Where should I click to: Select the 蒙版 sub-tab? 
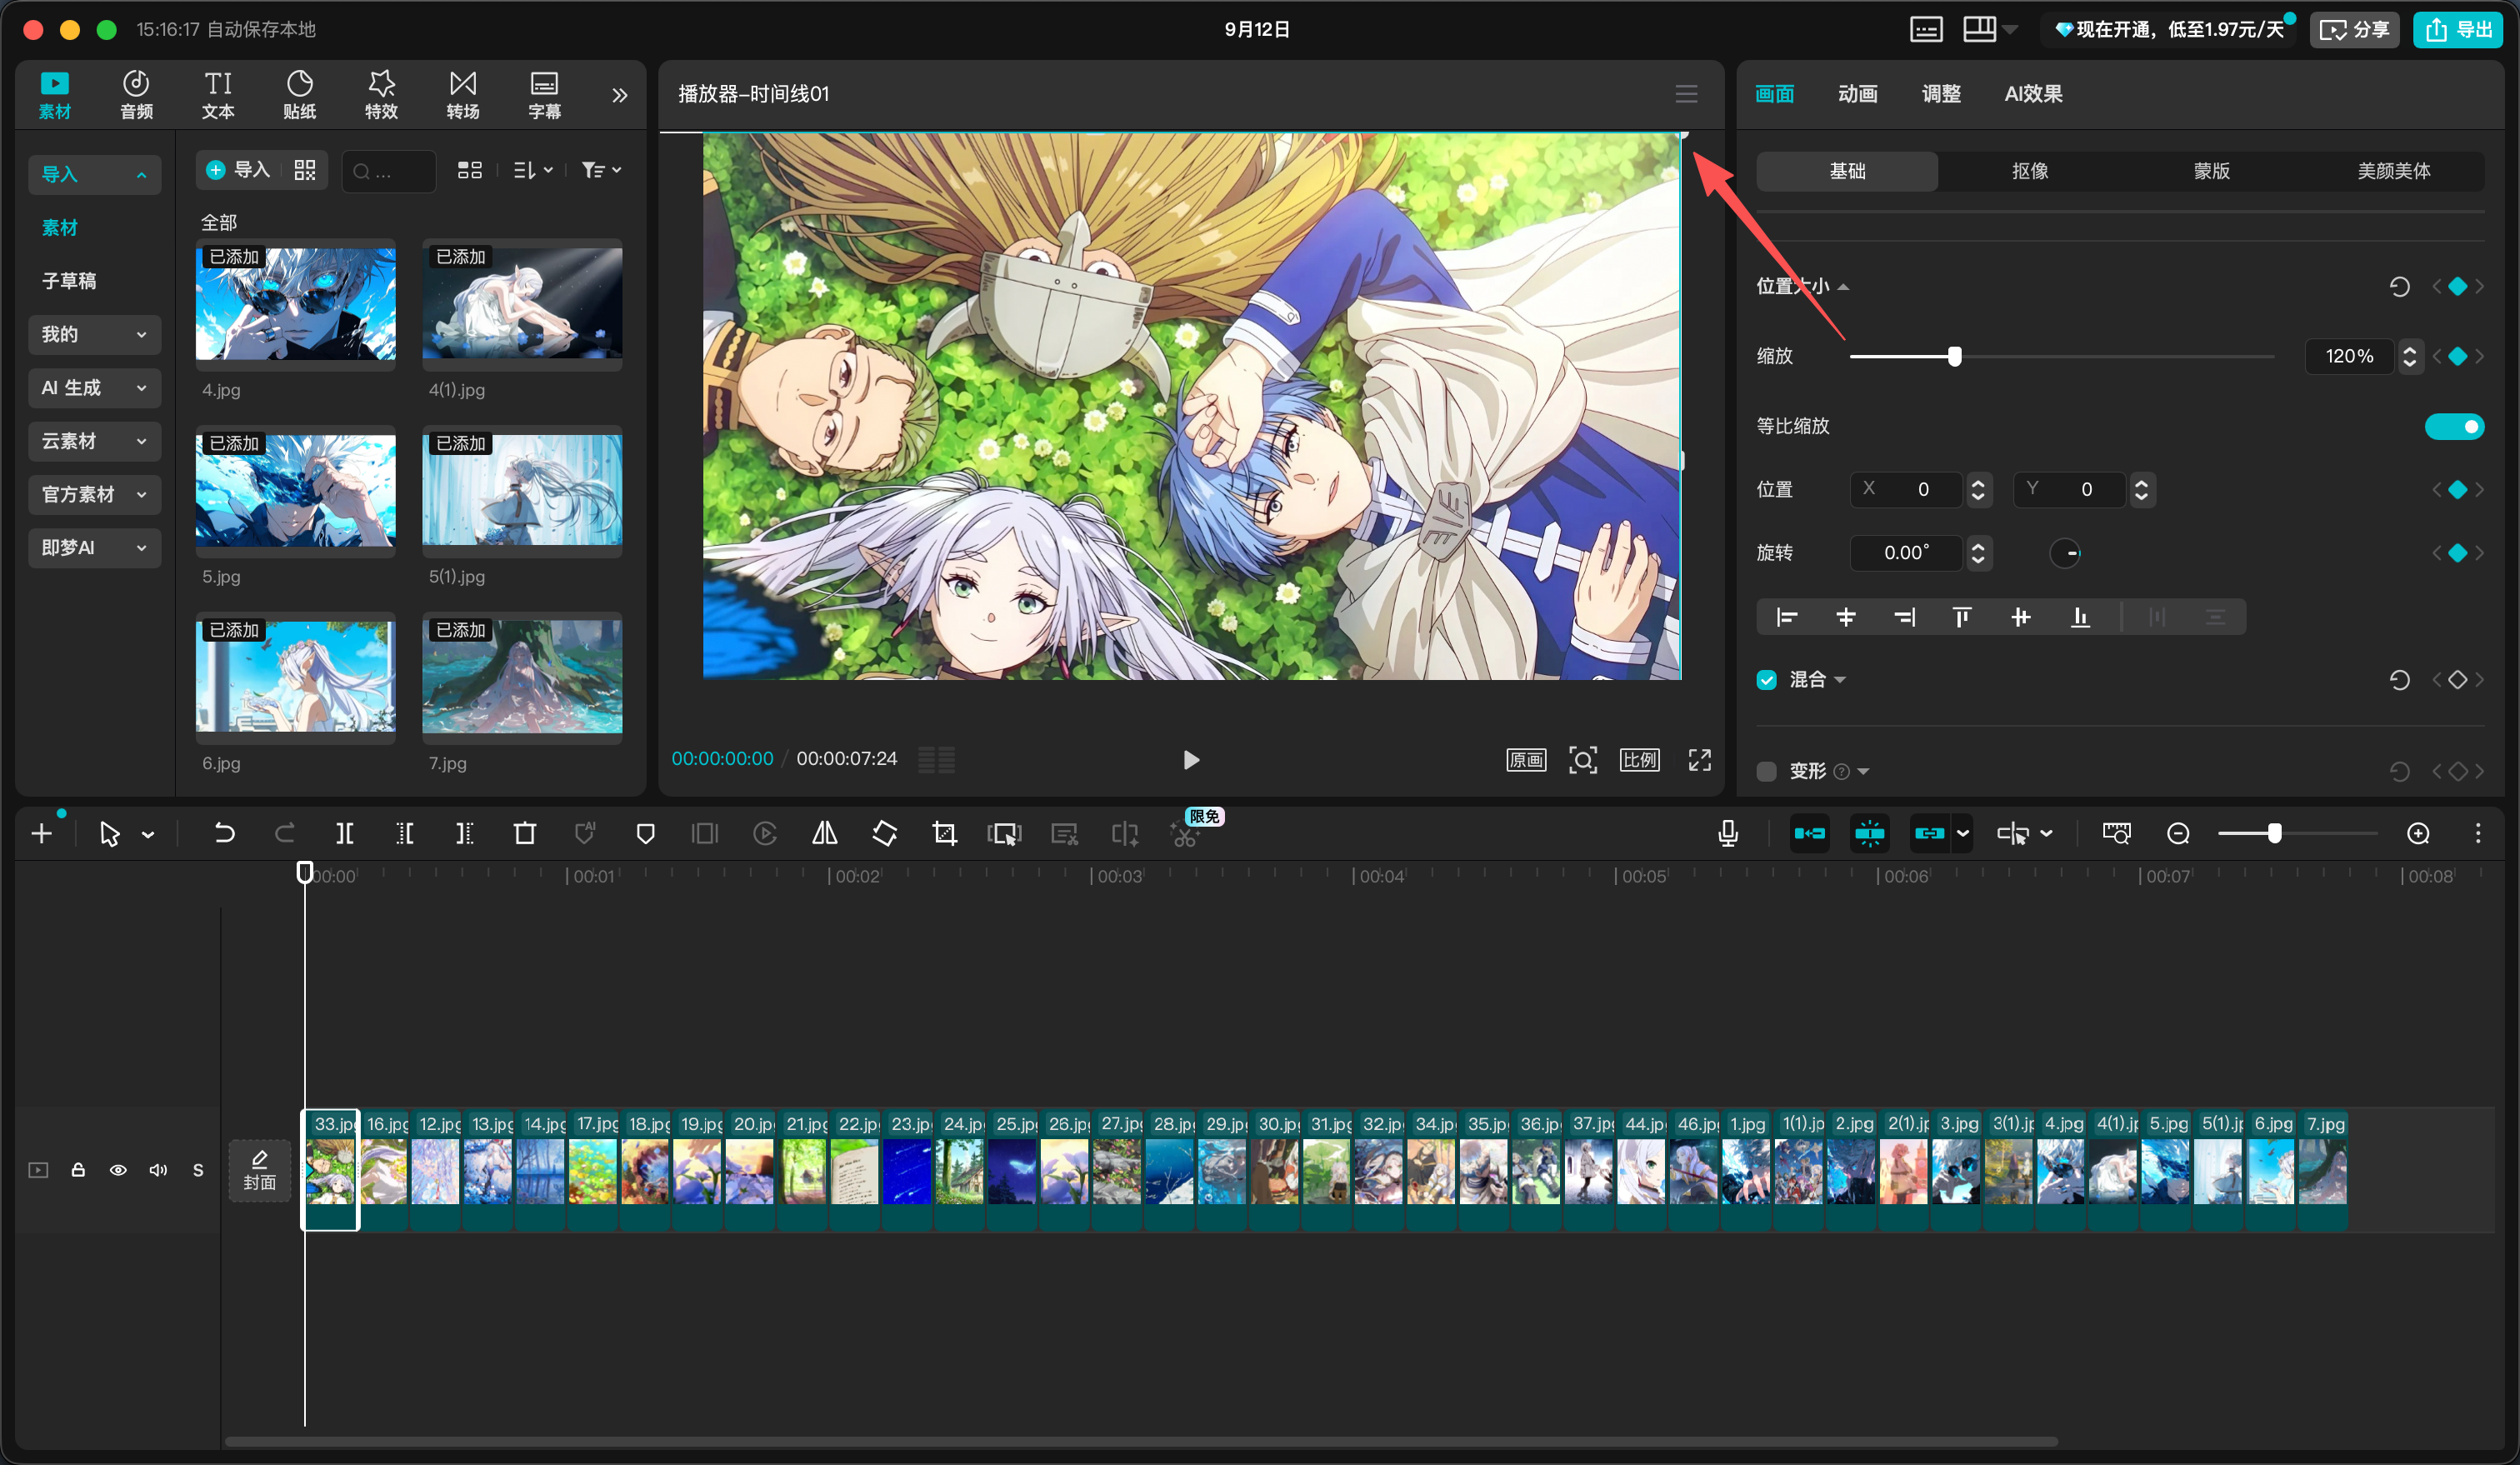pos(2212,171)
